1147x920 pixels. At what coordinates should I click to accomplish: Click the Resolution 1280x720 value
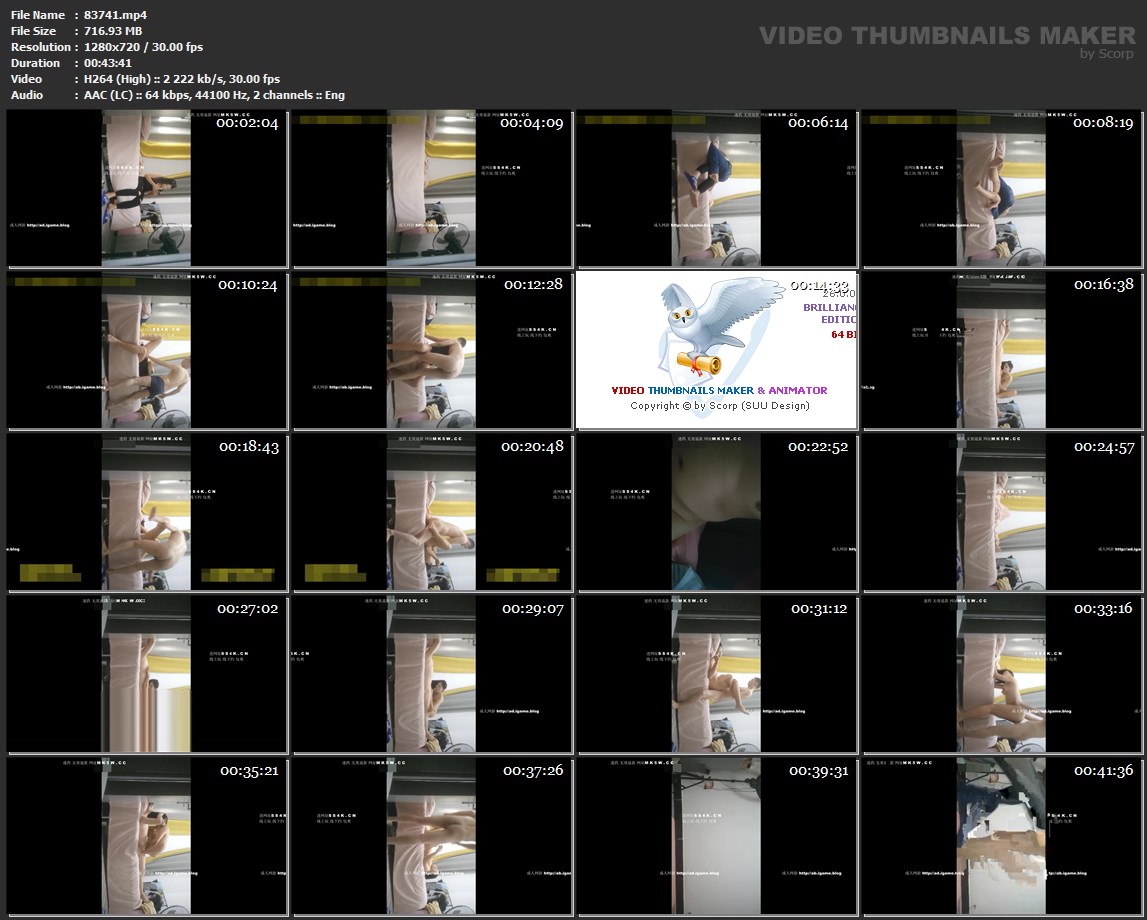click(139, 47)
